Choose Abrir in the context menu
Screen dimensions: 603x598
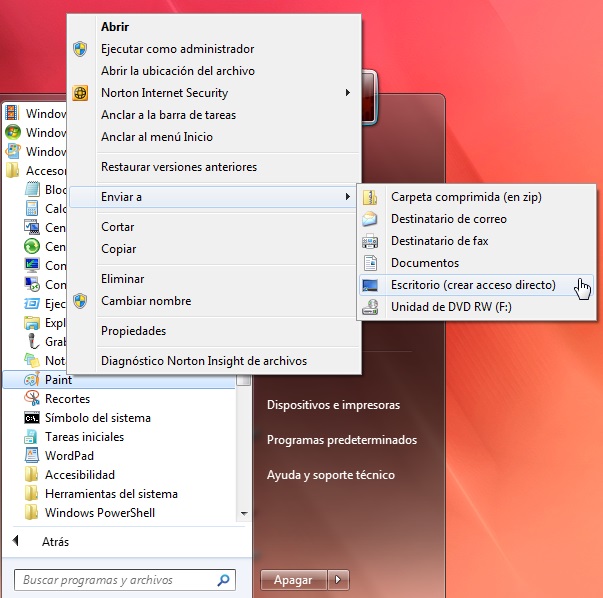(214, 27)
